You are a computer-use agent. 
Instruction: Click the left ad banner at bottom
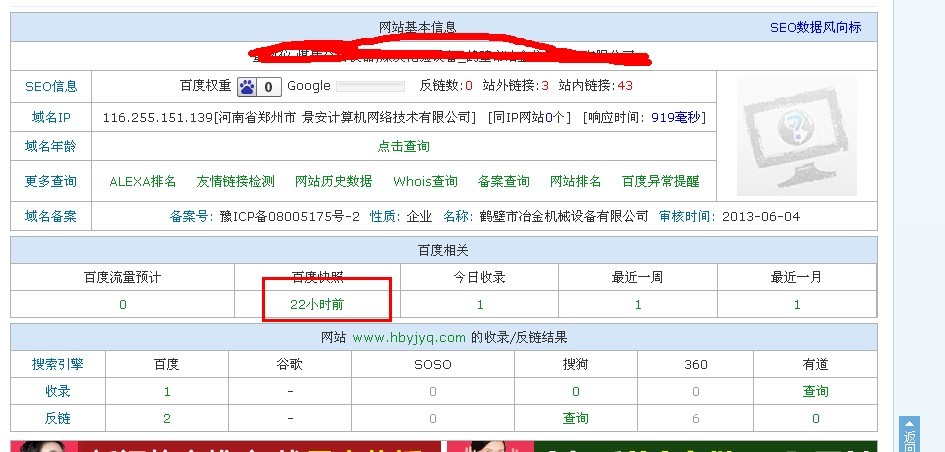pyautogui.click(x=225, y=447)
